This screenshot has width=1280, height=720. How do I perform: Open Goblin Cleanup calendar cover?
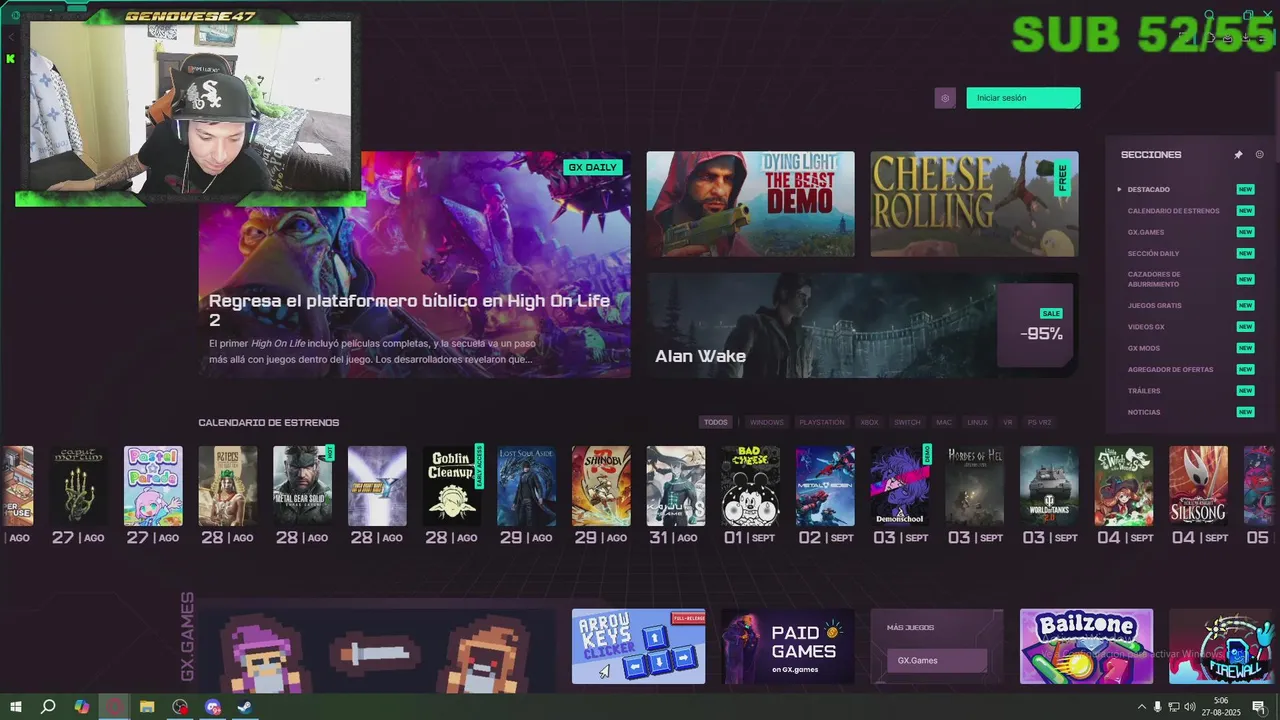coord(452,486)
